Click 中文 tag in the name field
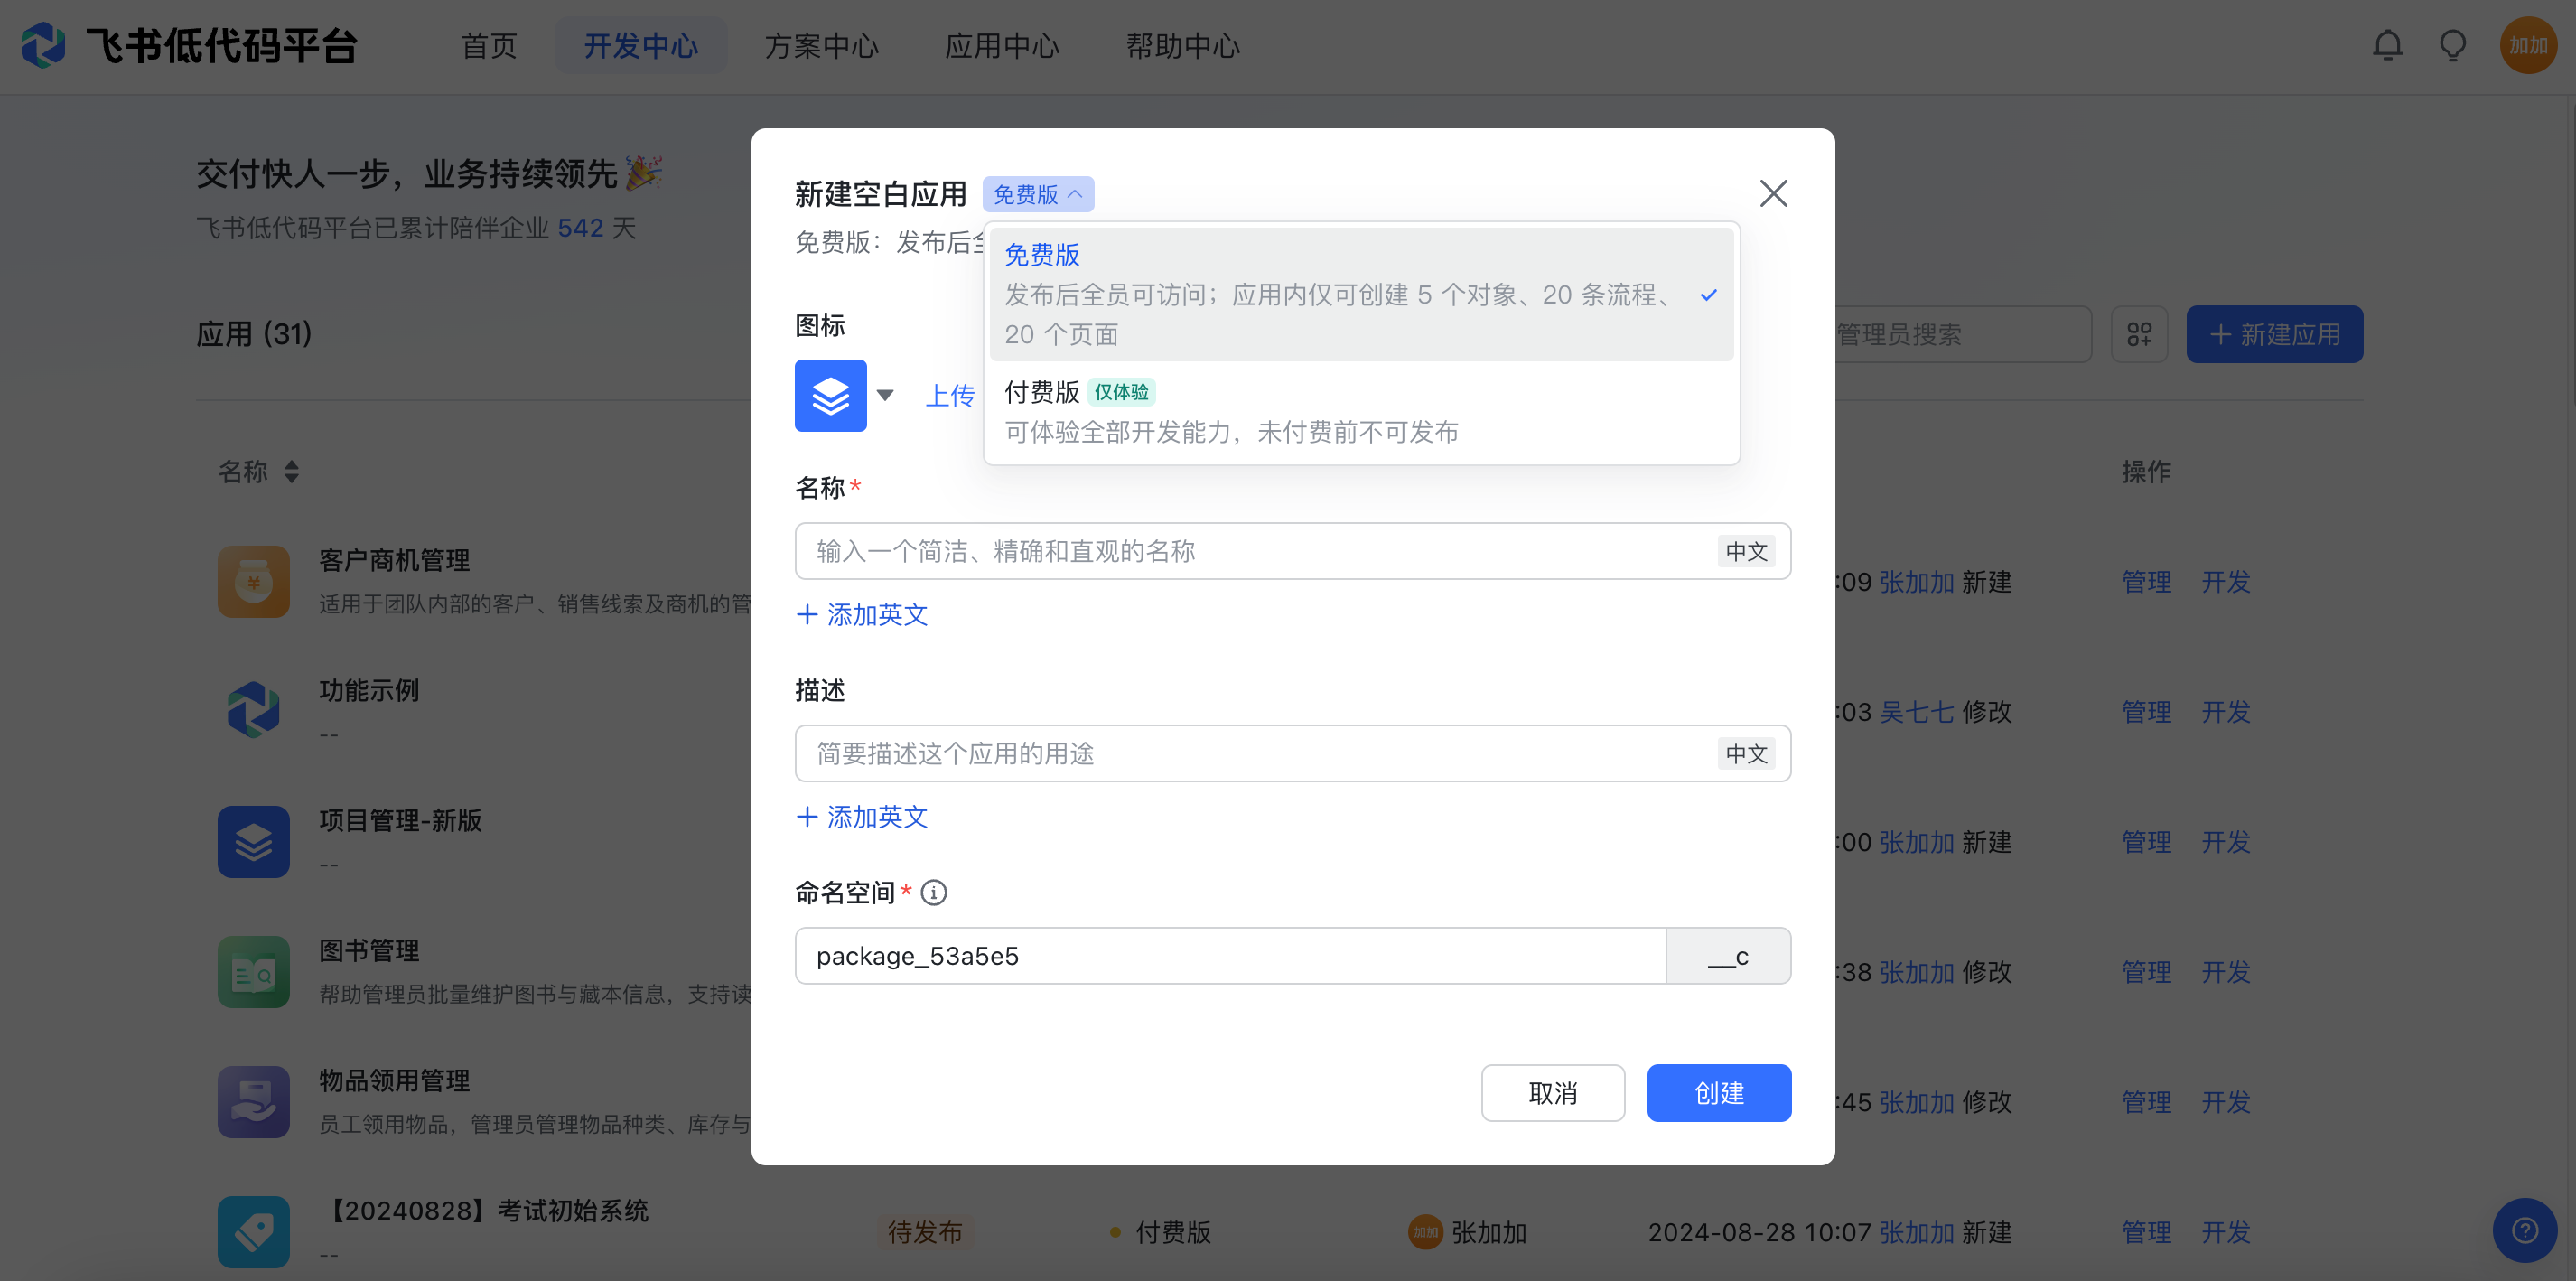Image resolution: width=2576 pixels, height=1281 pixels. [x=1746, y=551]
